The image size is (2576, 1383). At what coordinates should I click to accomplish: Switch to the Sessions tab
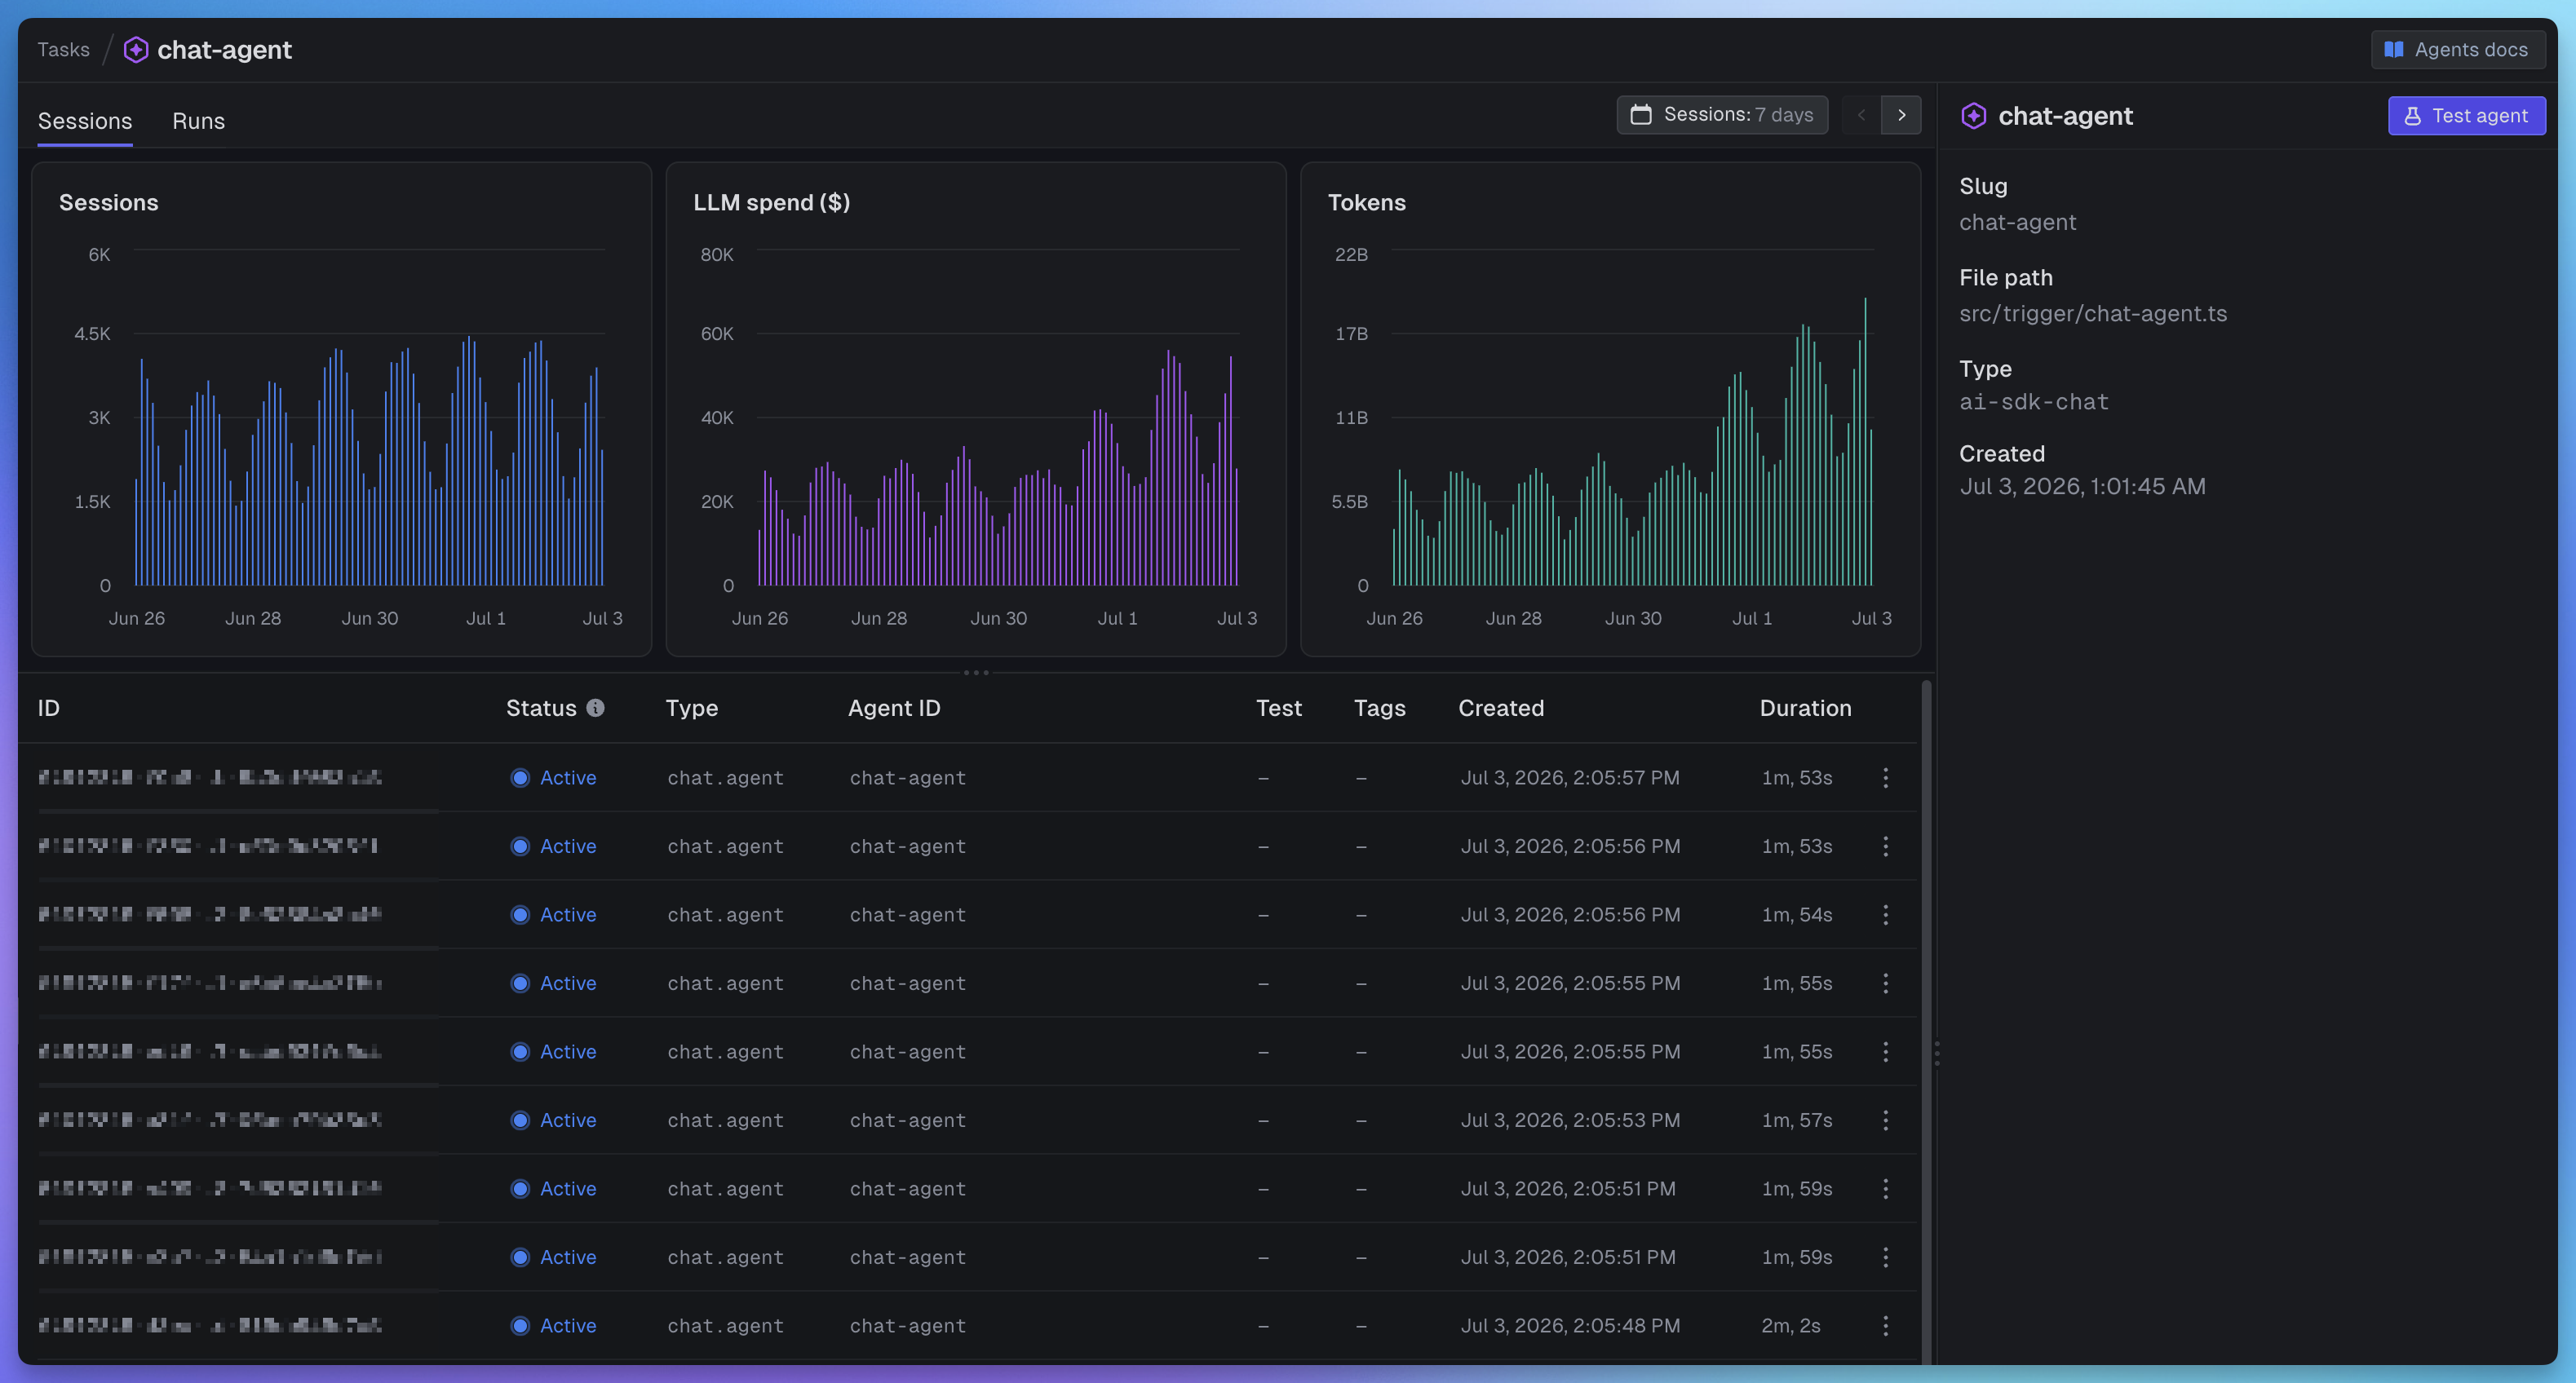click(85, 121)
